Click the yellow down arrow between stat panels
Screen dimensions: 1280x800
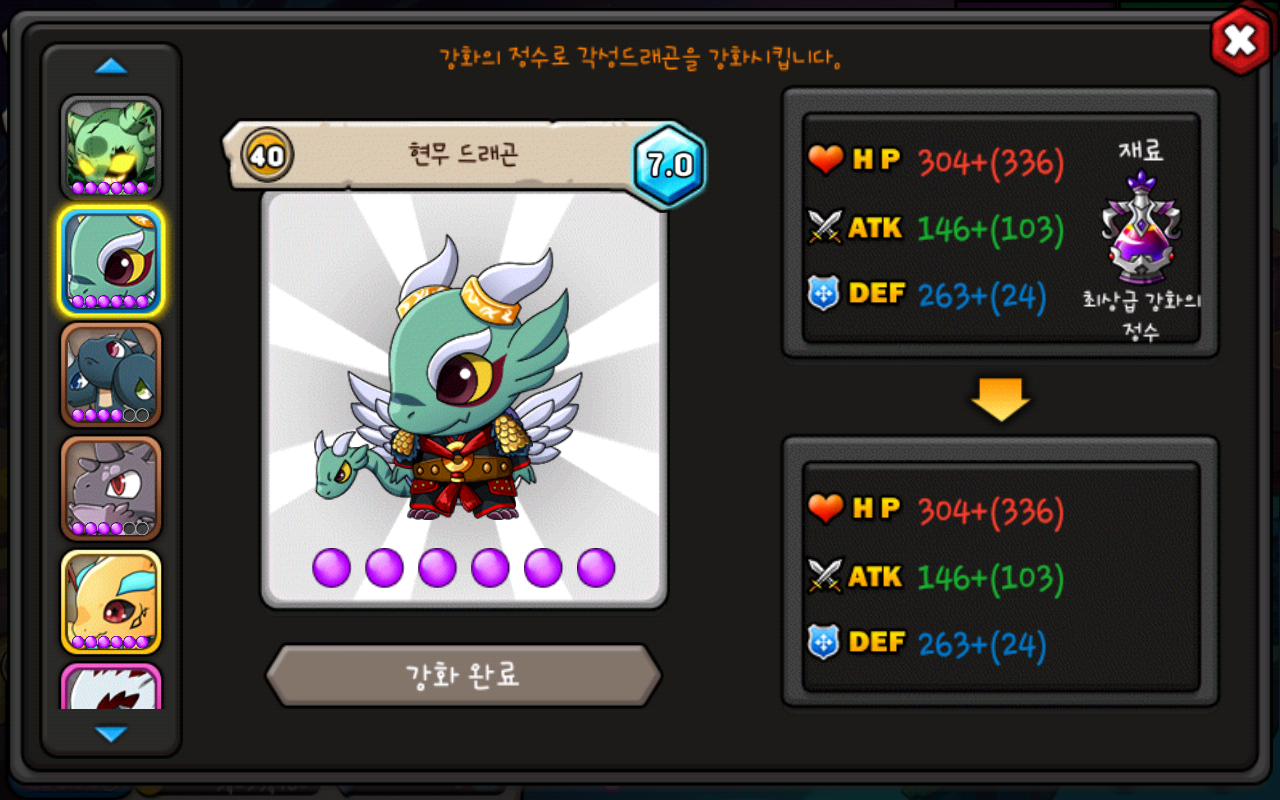(x=1000, y=399)
